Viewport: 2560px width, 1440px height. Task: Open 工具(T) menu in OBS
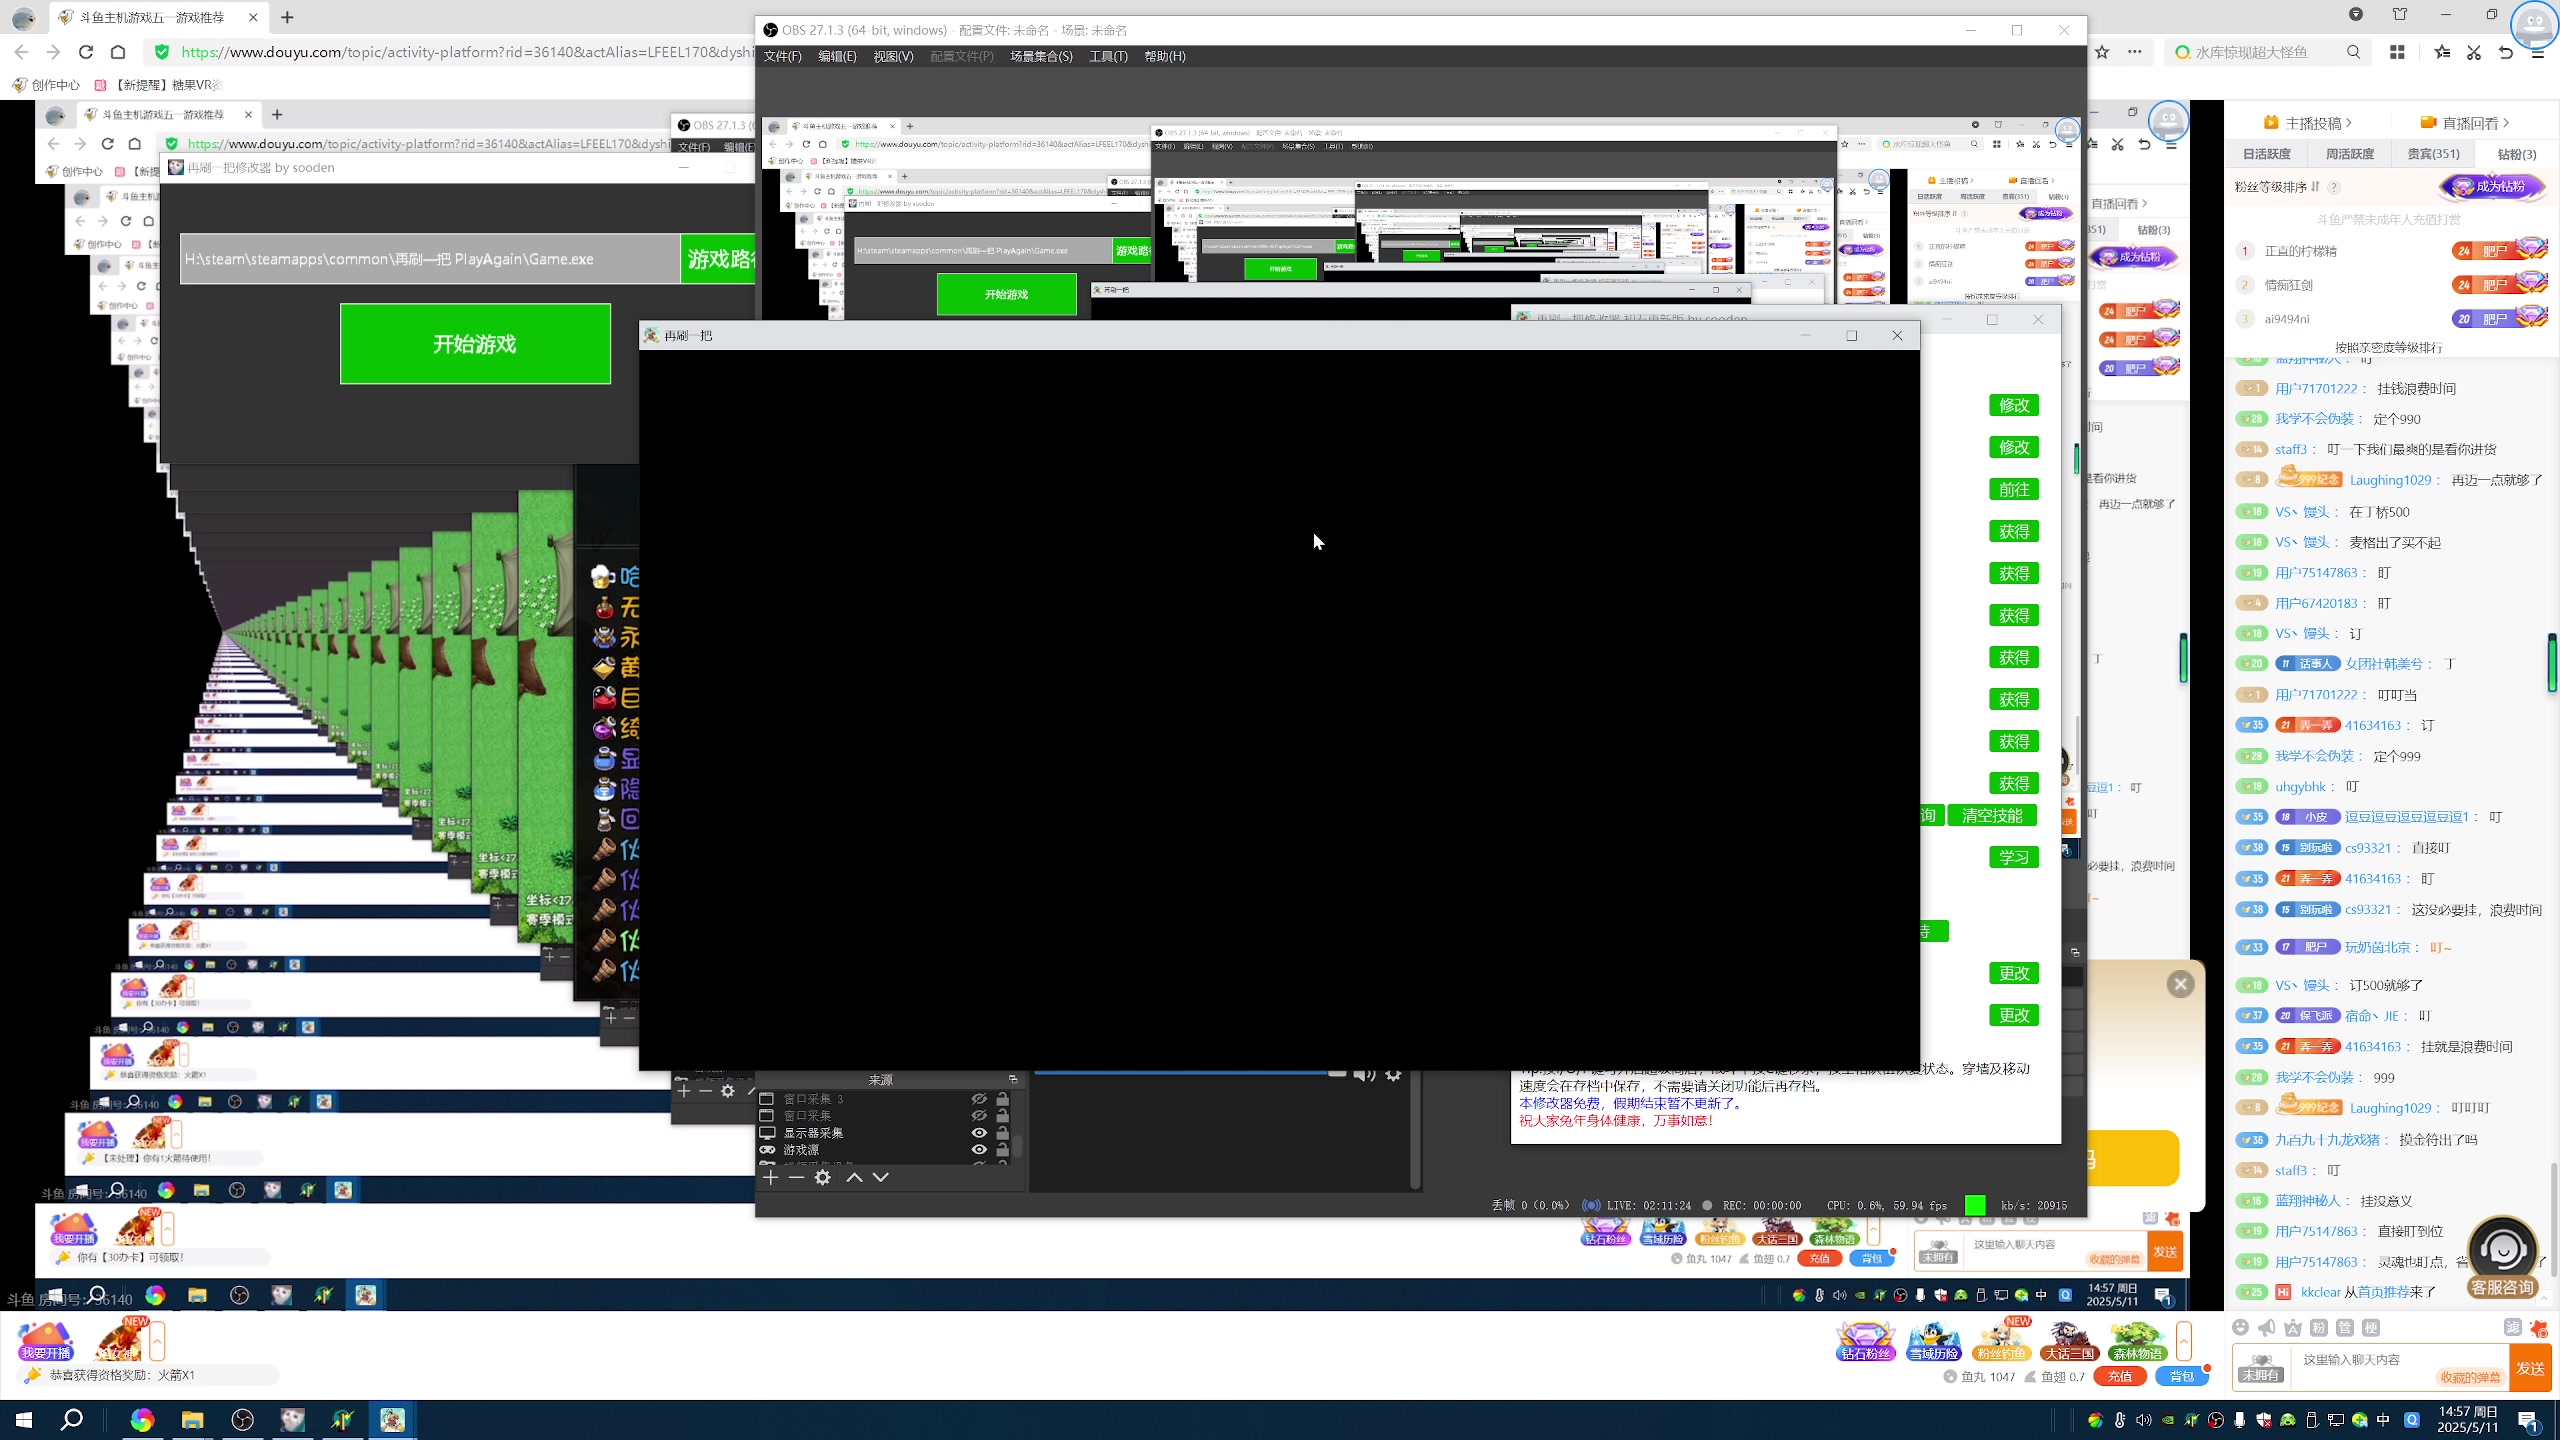coord(1108,56)
